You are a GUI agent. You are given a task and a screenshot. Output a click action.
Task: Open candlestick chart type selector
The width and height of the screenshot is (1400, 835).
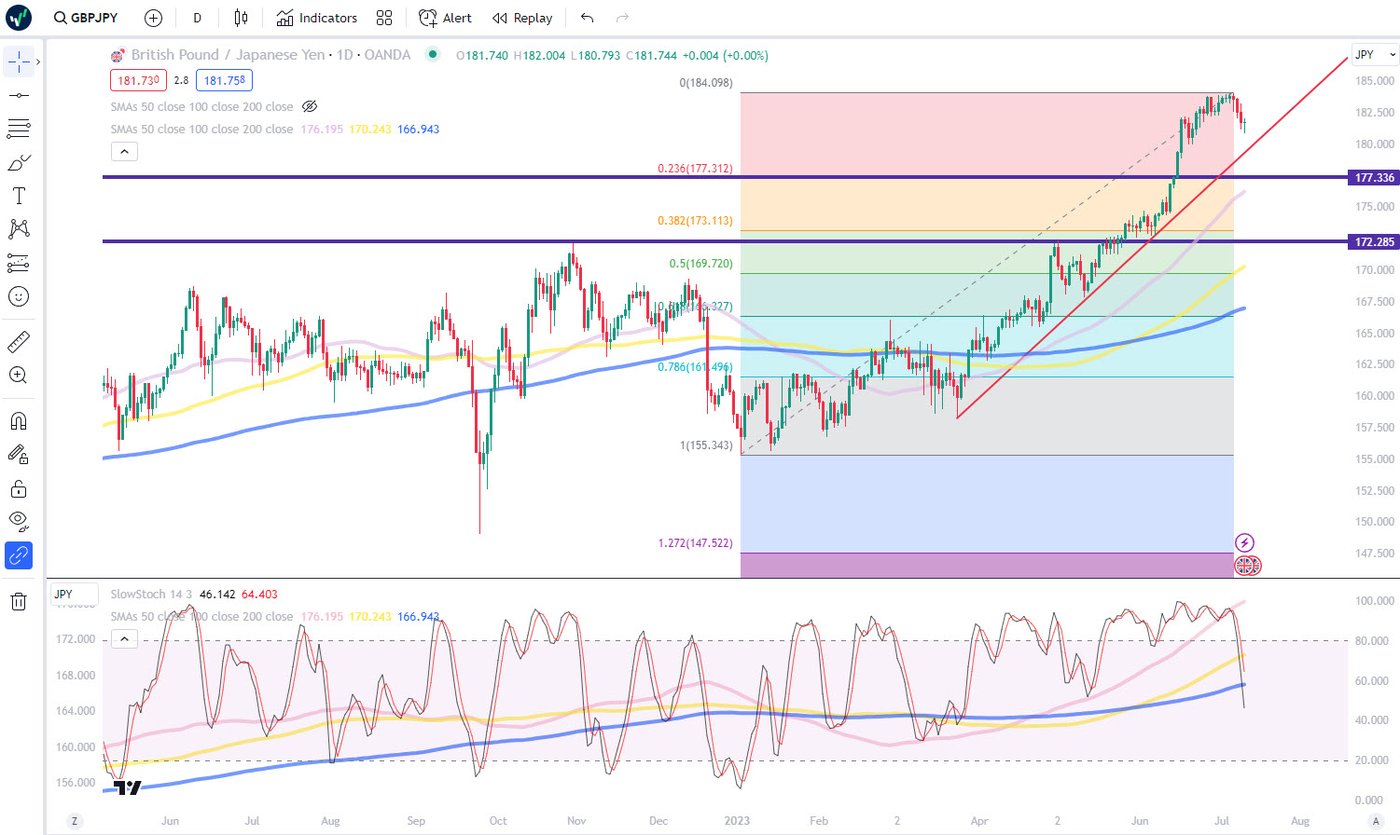tap(240, 18)
